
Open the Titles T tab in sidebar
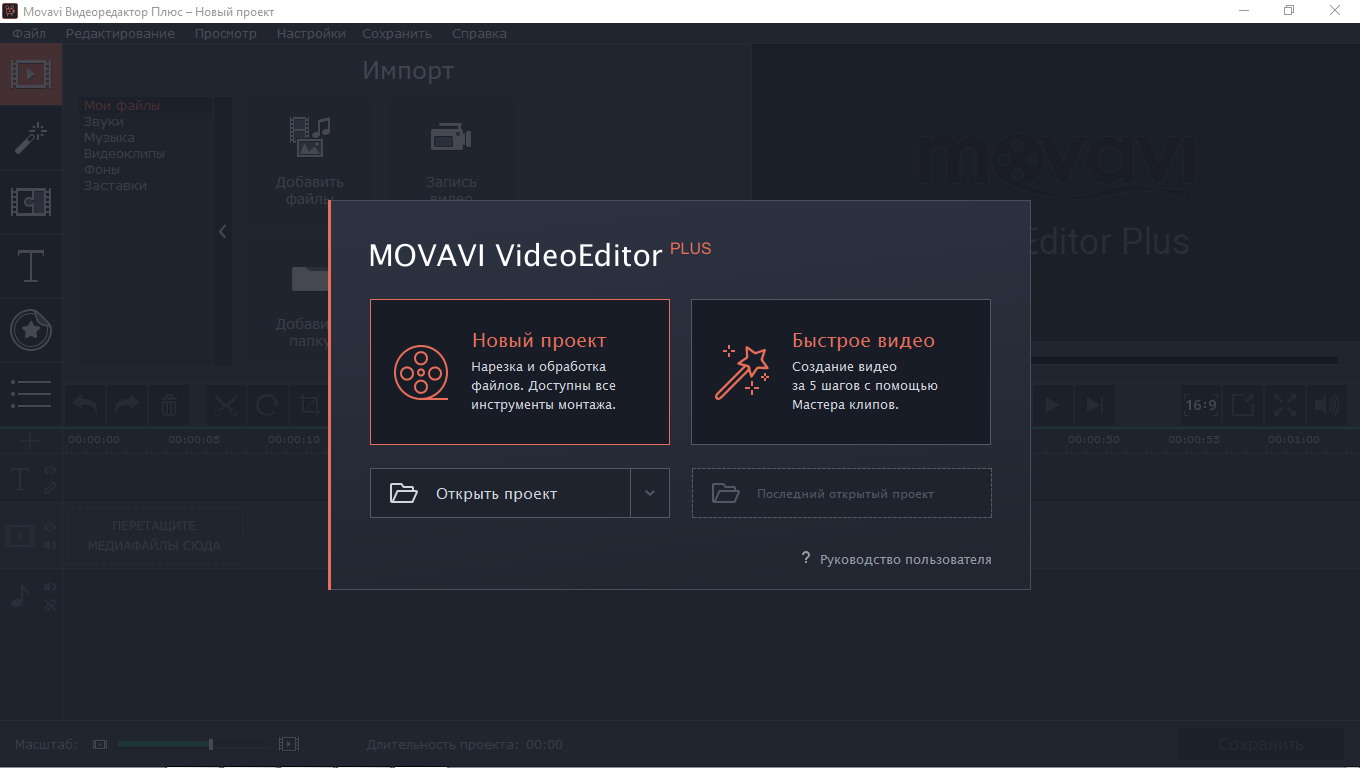[x=31, y=266]
